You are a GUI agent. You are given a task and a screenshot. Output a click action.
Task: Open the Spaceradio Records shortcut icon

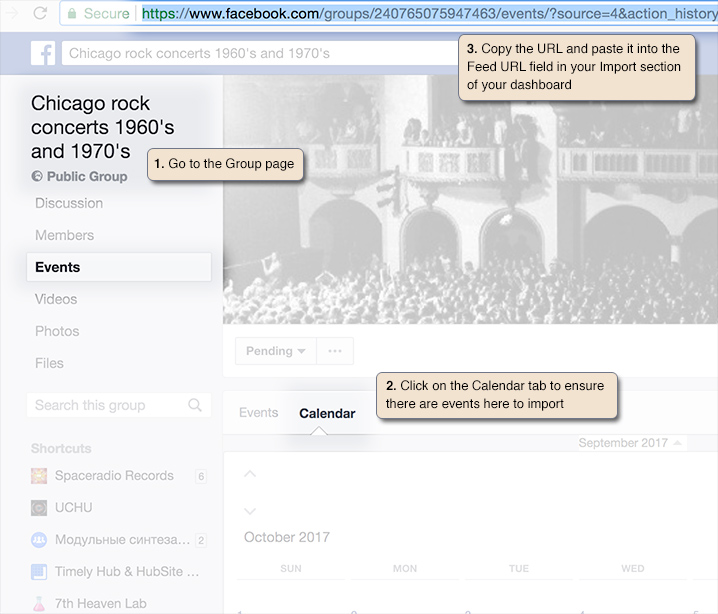[x=39, y=476]
